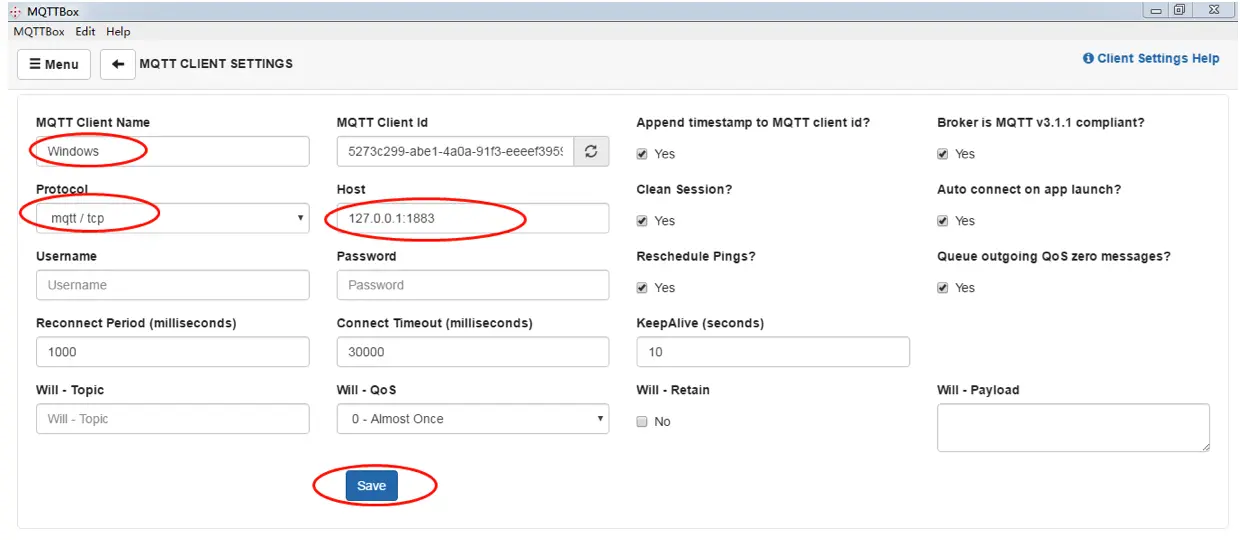The width and height of the screenshot is (1240, 540).
Task: Toggle Queue outgoing QoS zero messages checkbox
Action: tap(943, 288)
